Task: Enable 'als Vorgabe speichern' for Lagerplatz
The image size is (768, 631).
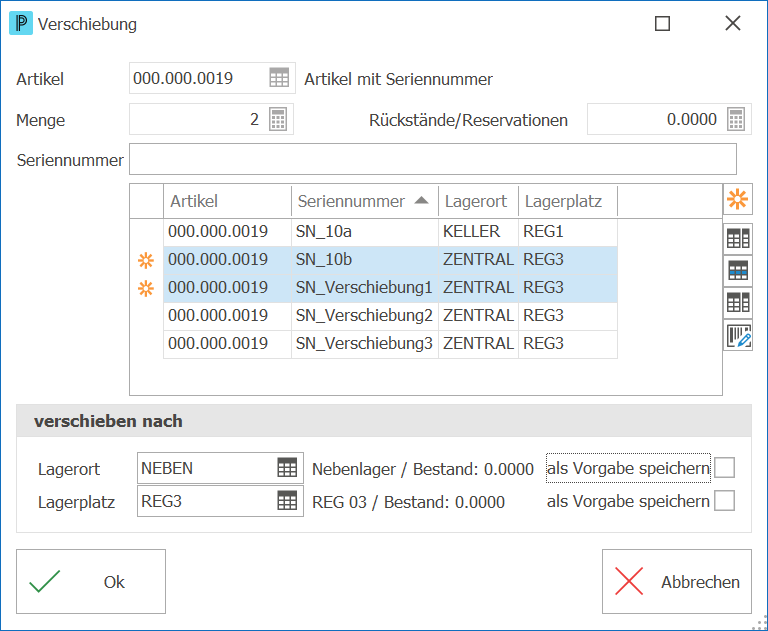Action: tap(724, 501)
